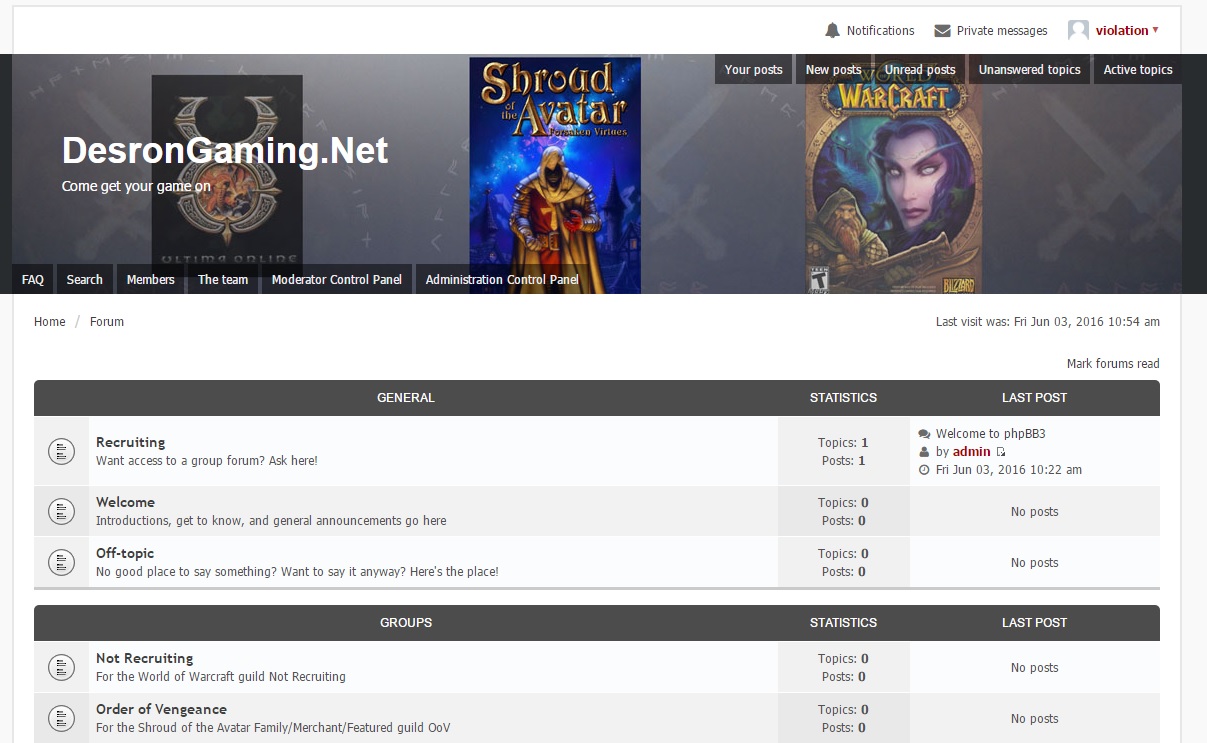Click the GROUPS category header
This screenshot has width=1207, height=743.
[x=406, y=623]
